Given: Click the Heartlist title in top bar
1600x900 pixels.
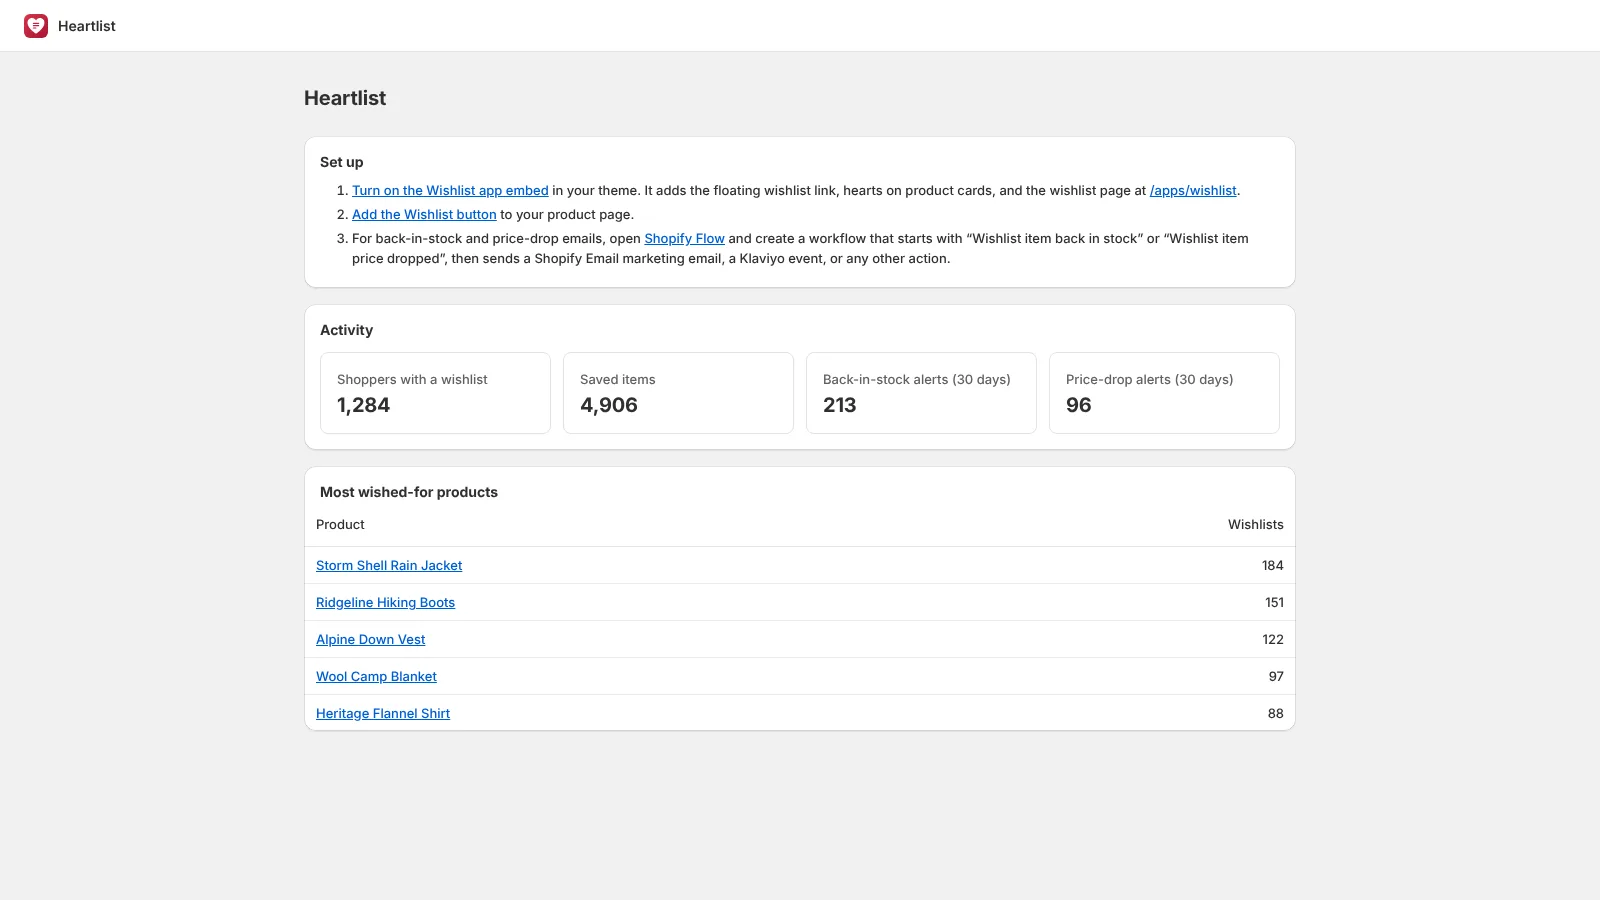Looking at the screenshot, I should click(x=87, y=26).
